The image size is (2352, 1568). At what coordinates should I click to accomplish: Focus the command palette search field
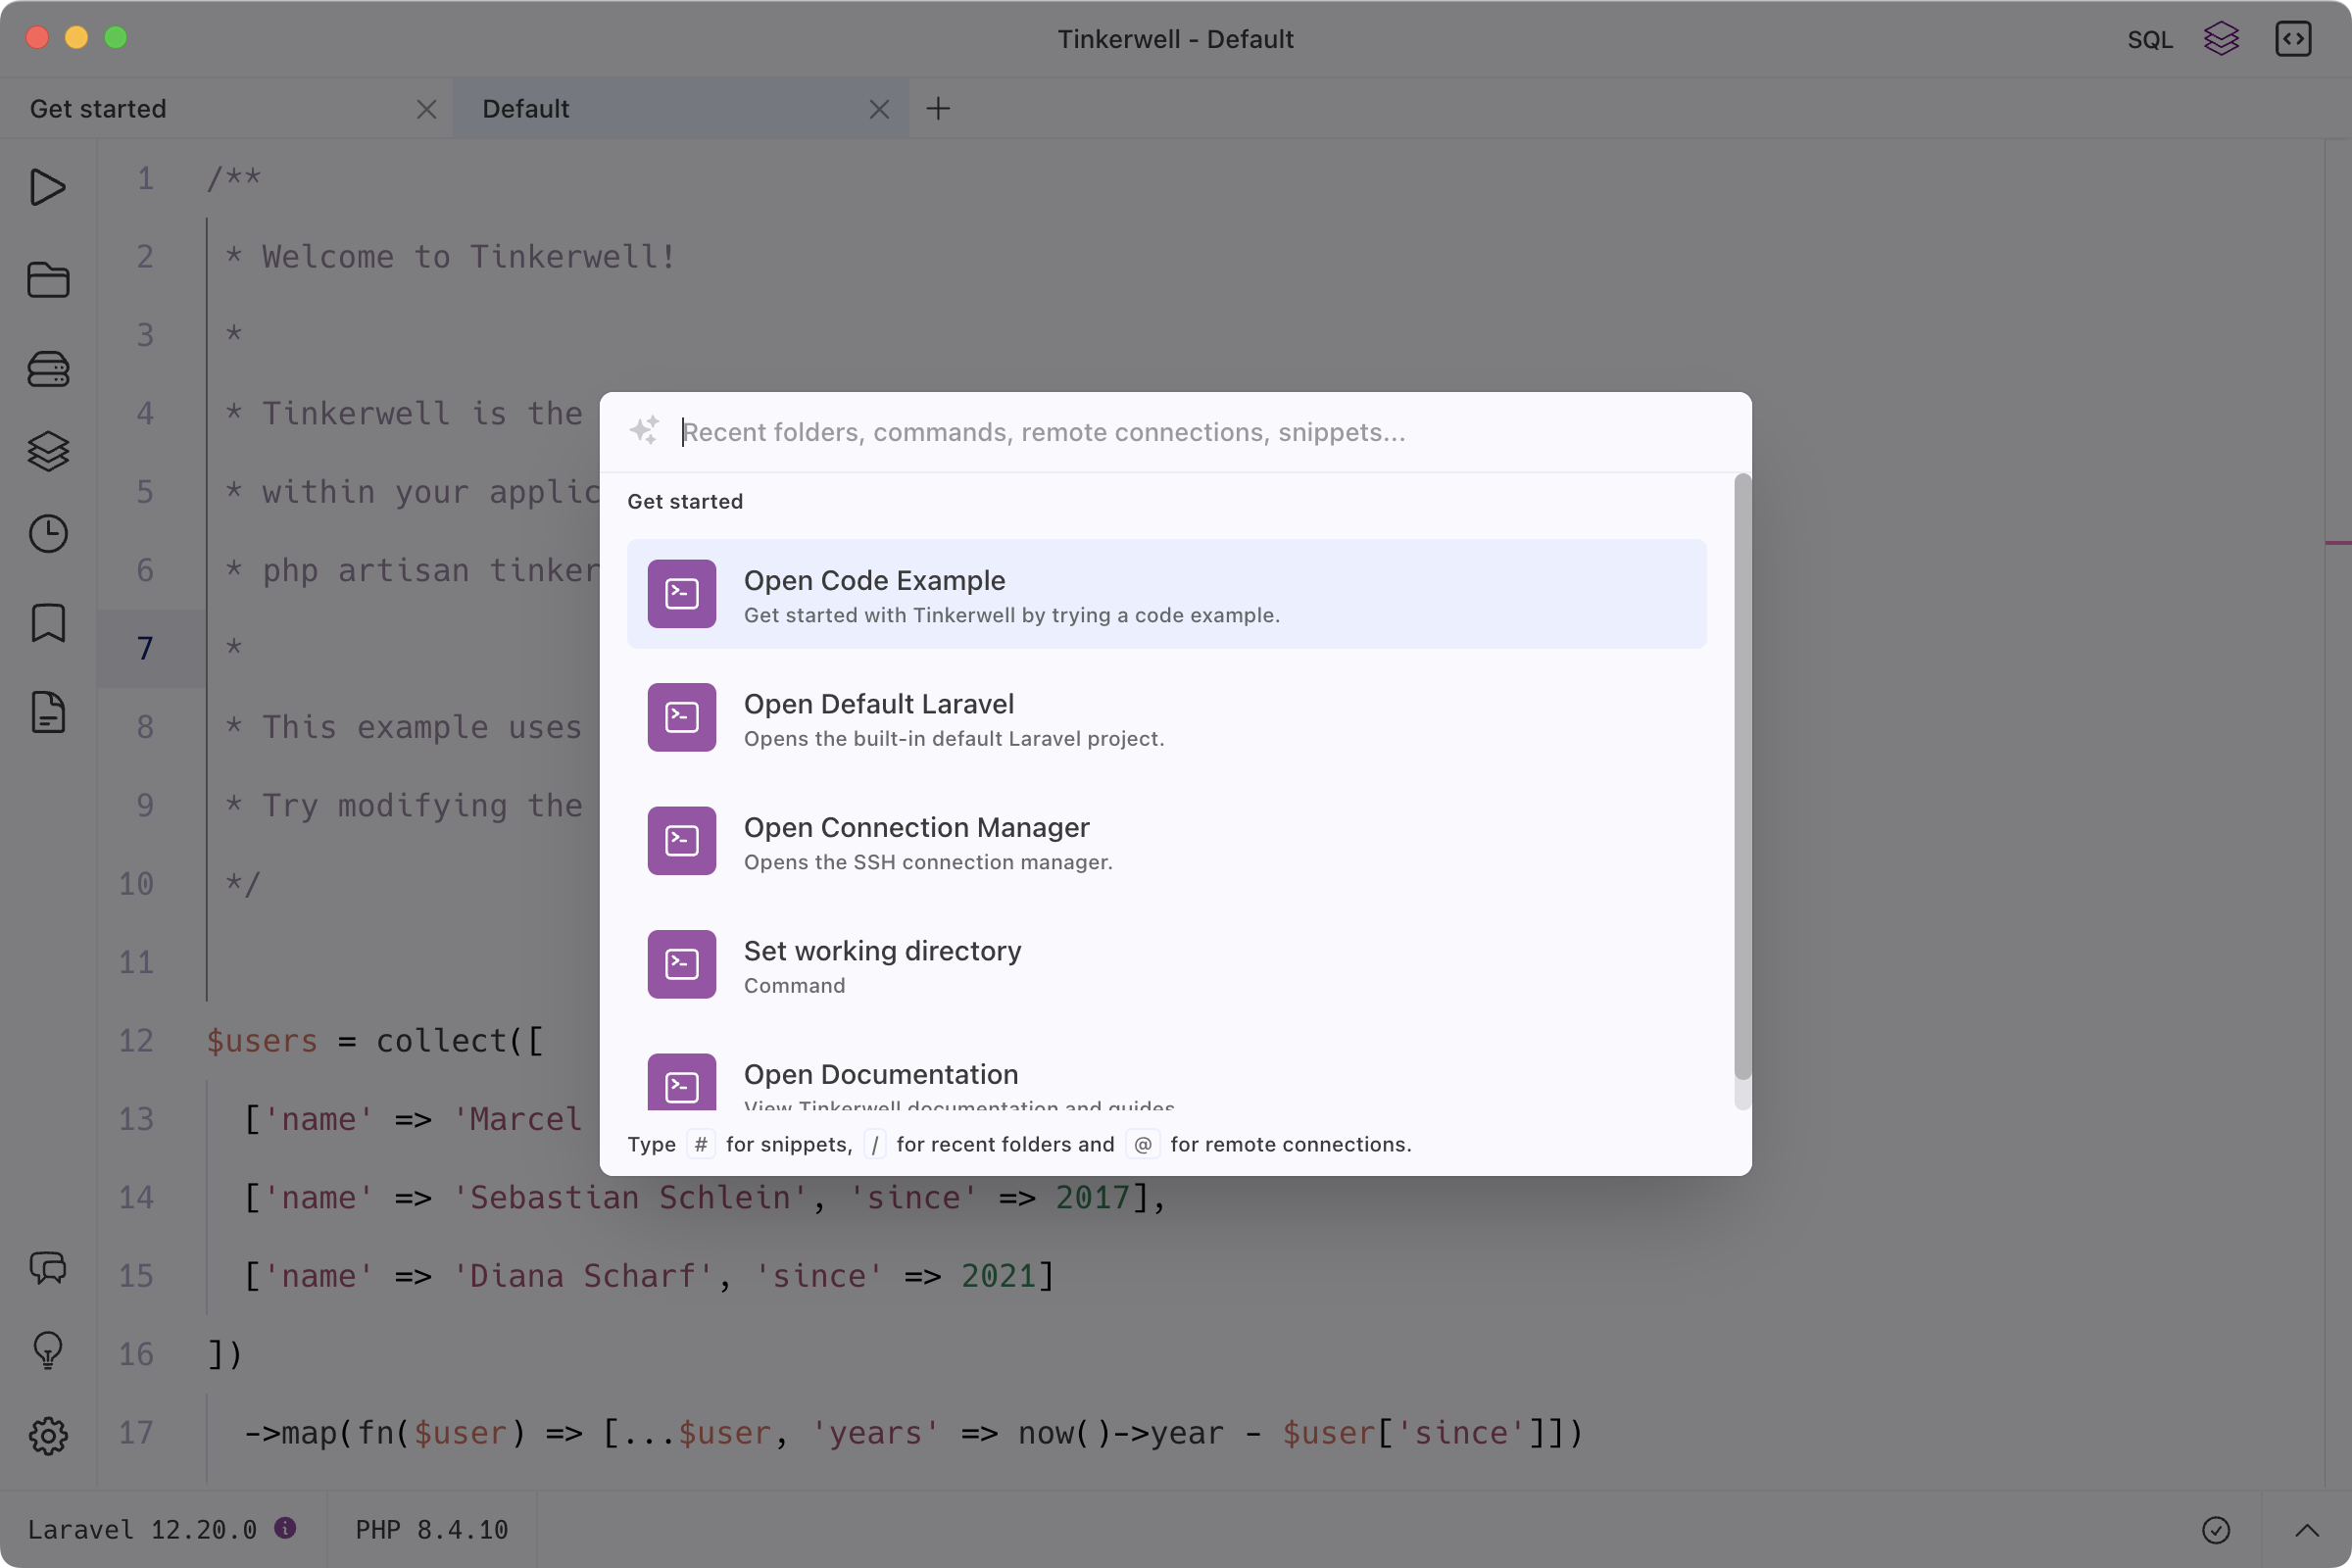(1200, 432)
